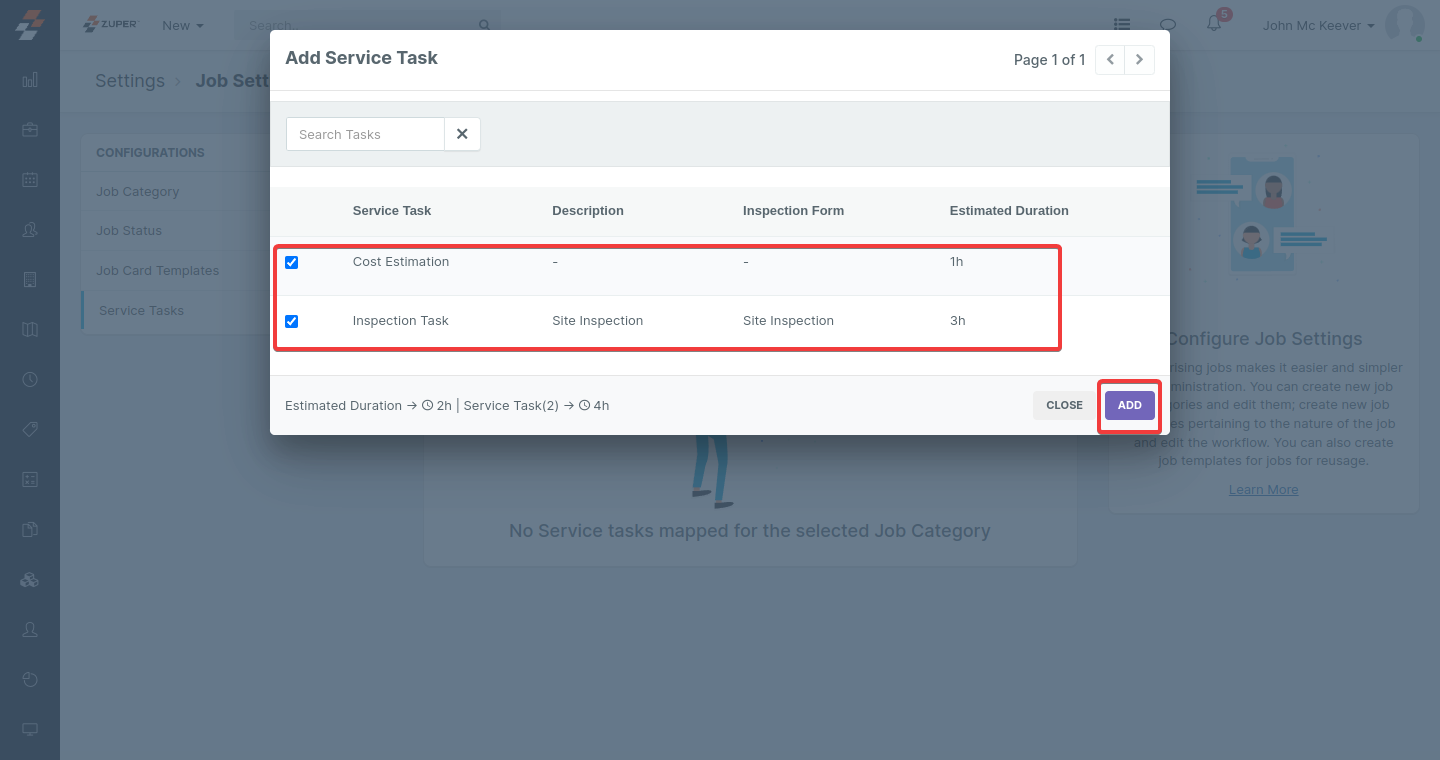
Task: Select the Jobs briefcase icon in sidebar
Action: point(30,129)
